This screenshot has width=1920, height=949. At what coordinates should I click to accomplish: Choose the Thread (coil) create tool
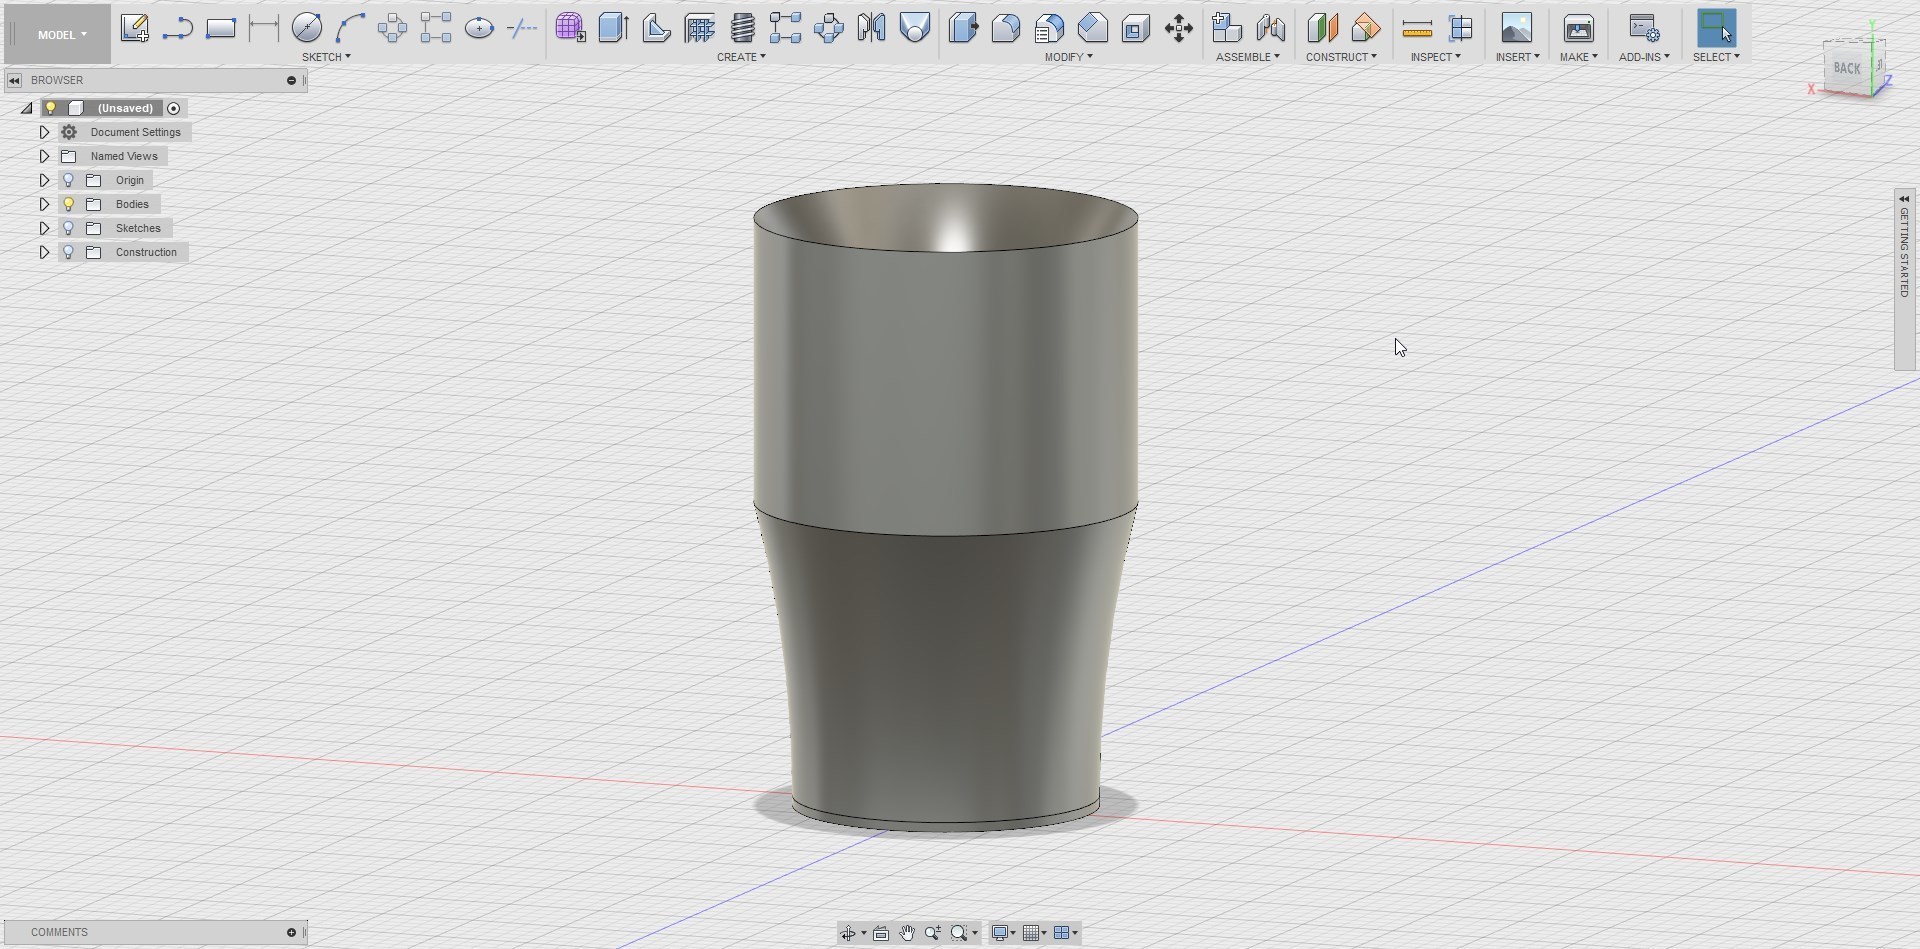(742, 28)
